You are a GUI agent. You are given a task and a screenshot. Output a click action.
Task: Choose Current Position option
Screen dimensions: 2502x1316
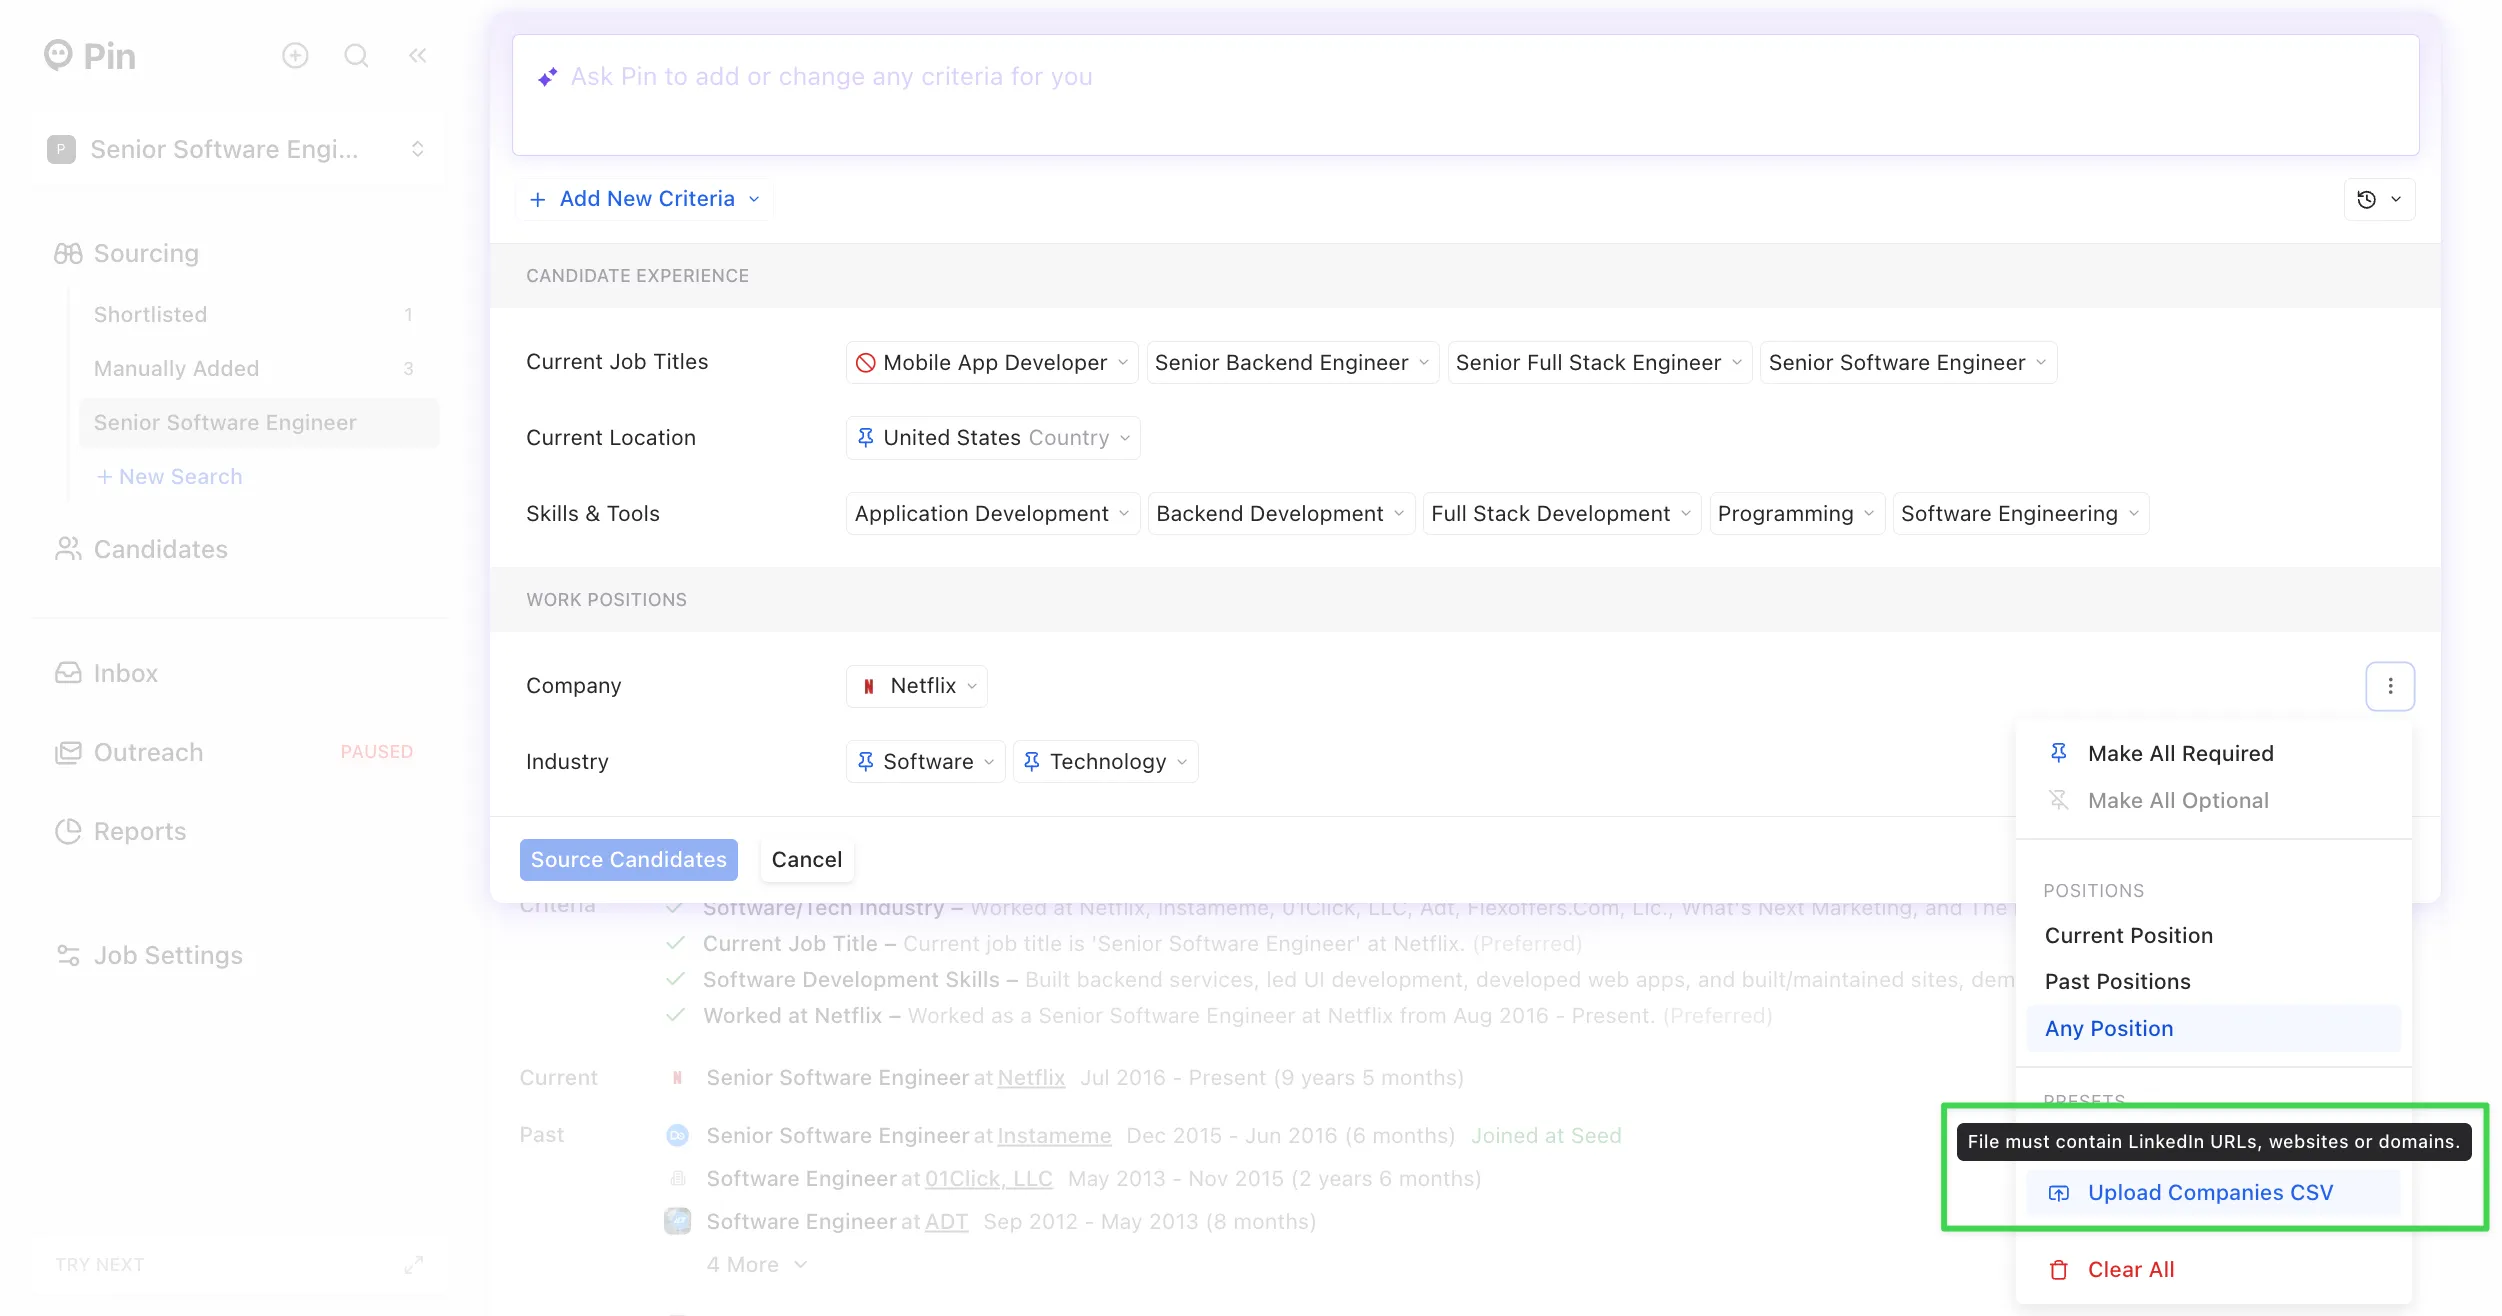(x=2214, y=935)
